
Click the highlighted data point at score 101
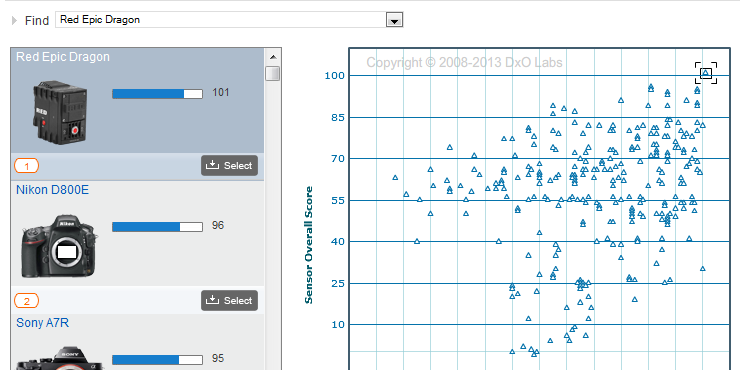[x=706, y=73]
